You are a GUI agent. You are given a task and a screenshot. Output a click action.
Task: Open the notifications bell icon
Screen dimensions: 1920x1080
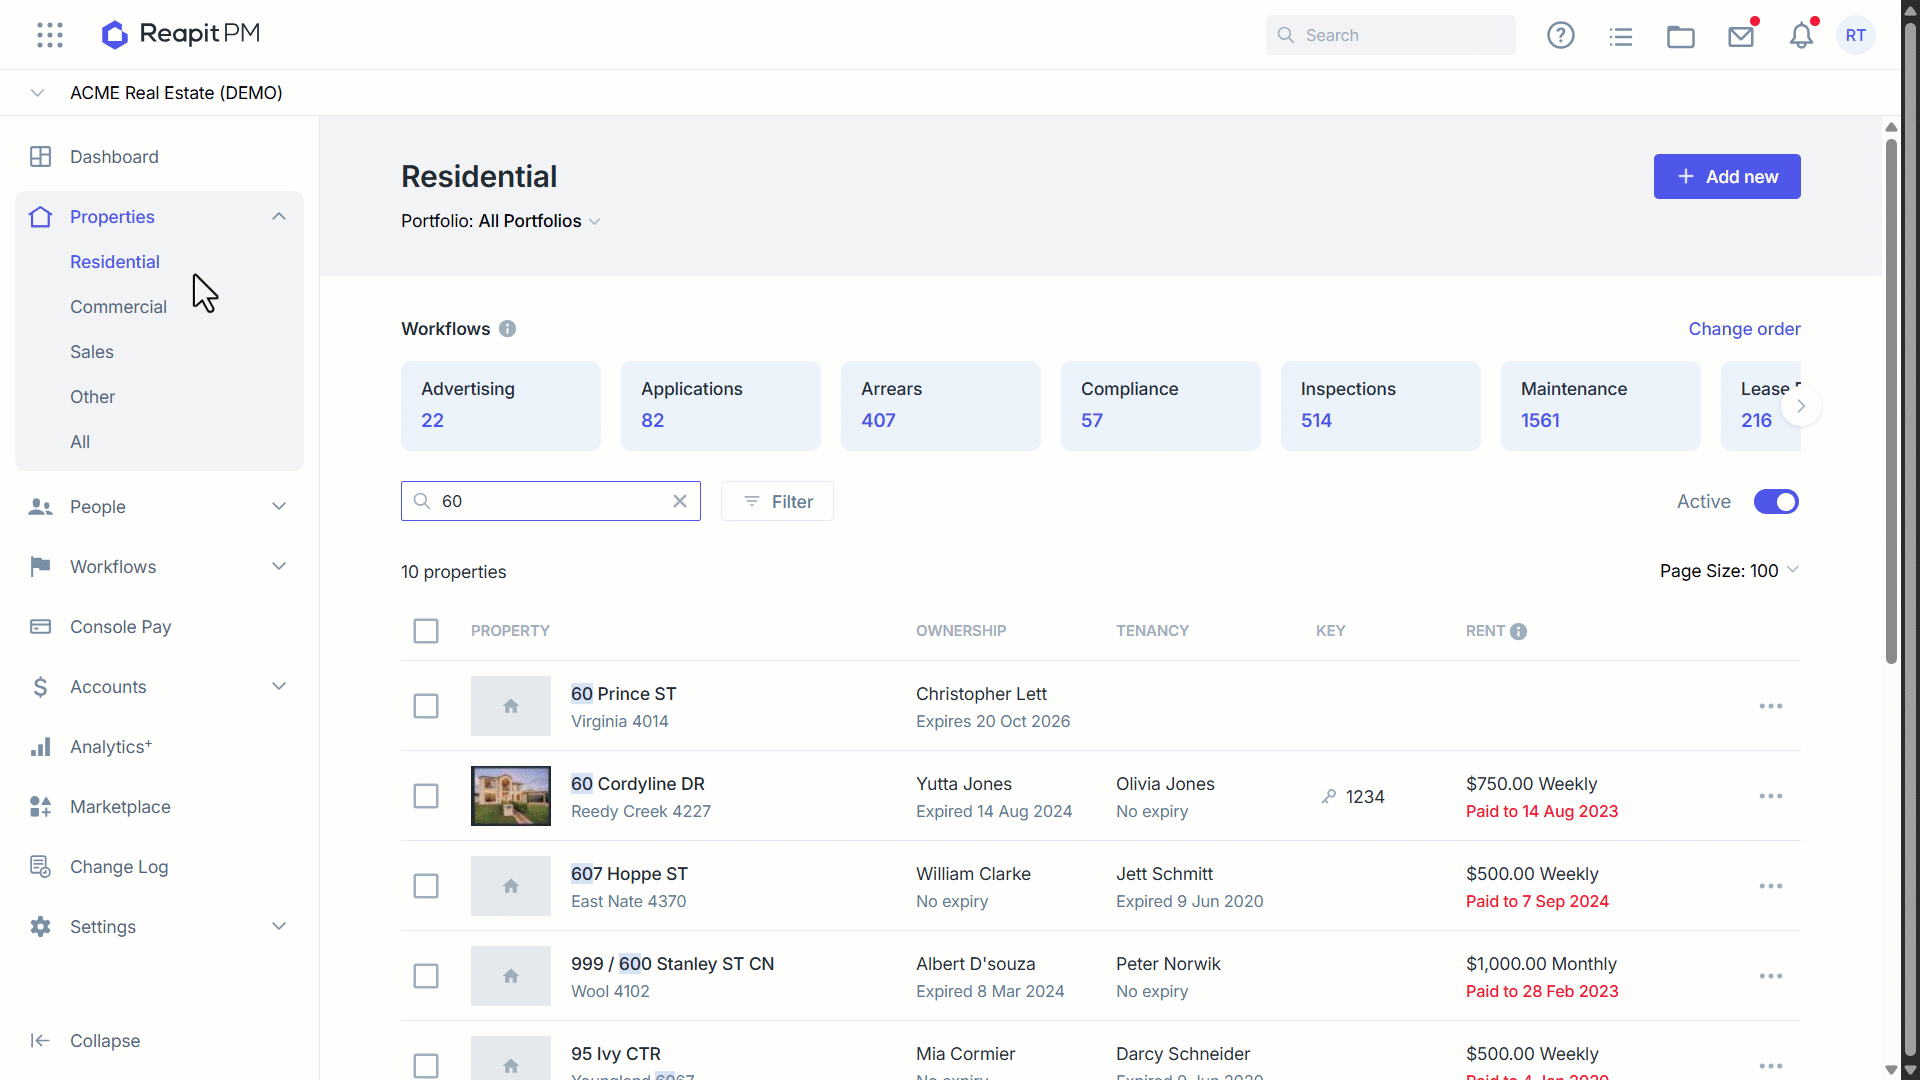1801,36
